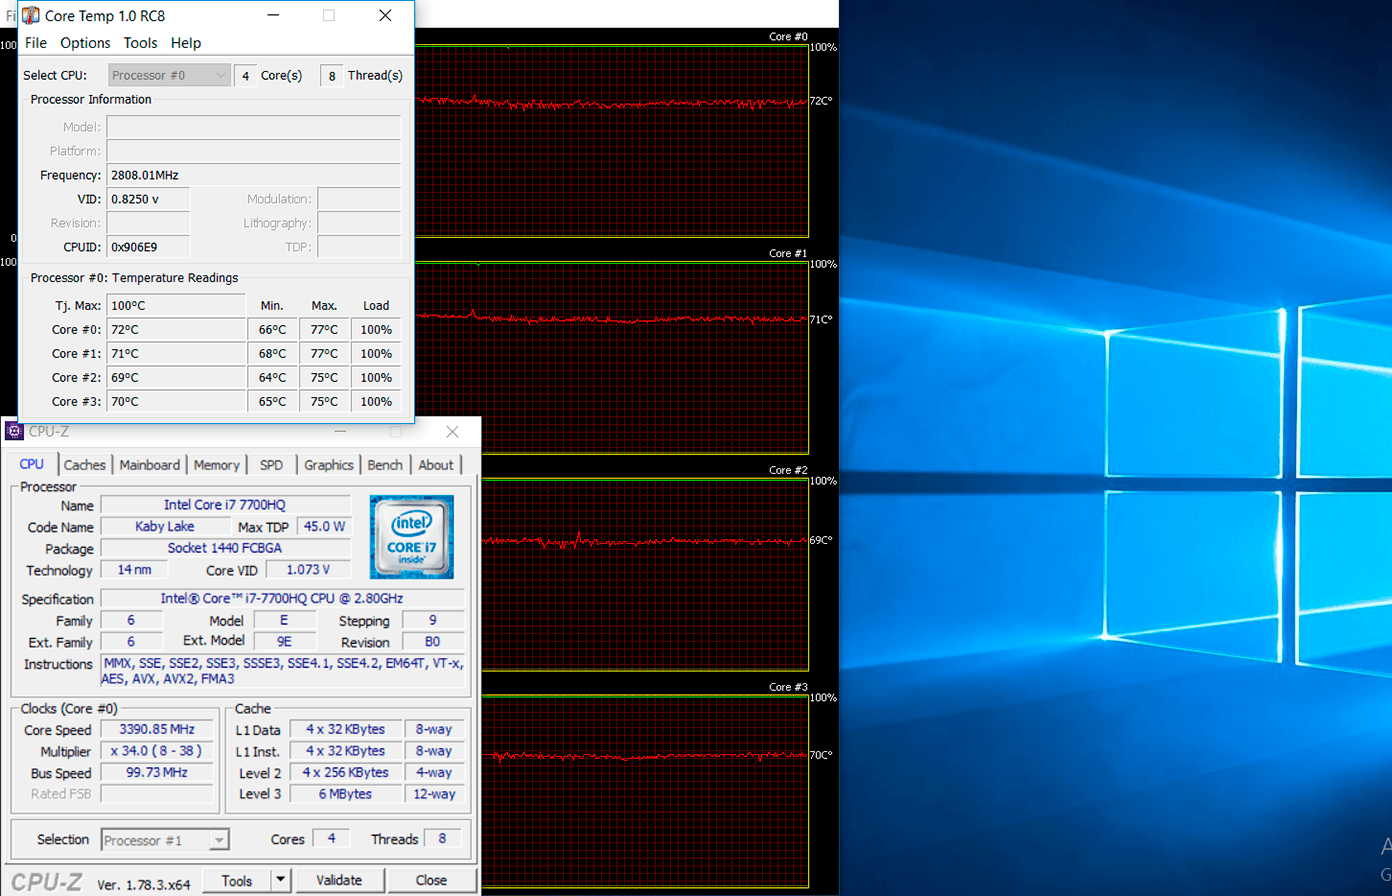Click the Level 2 4 x 256 KBytes value
Image resolution: width=1392 pixels, height=896 pixels.
coord(345,772)
